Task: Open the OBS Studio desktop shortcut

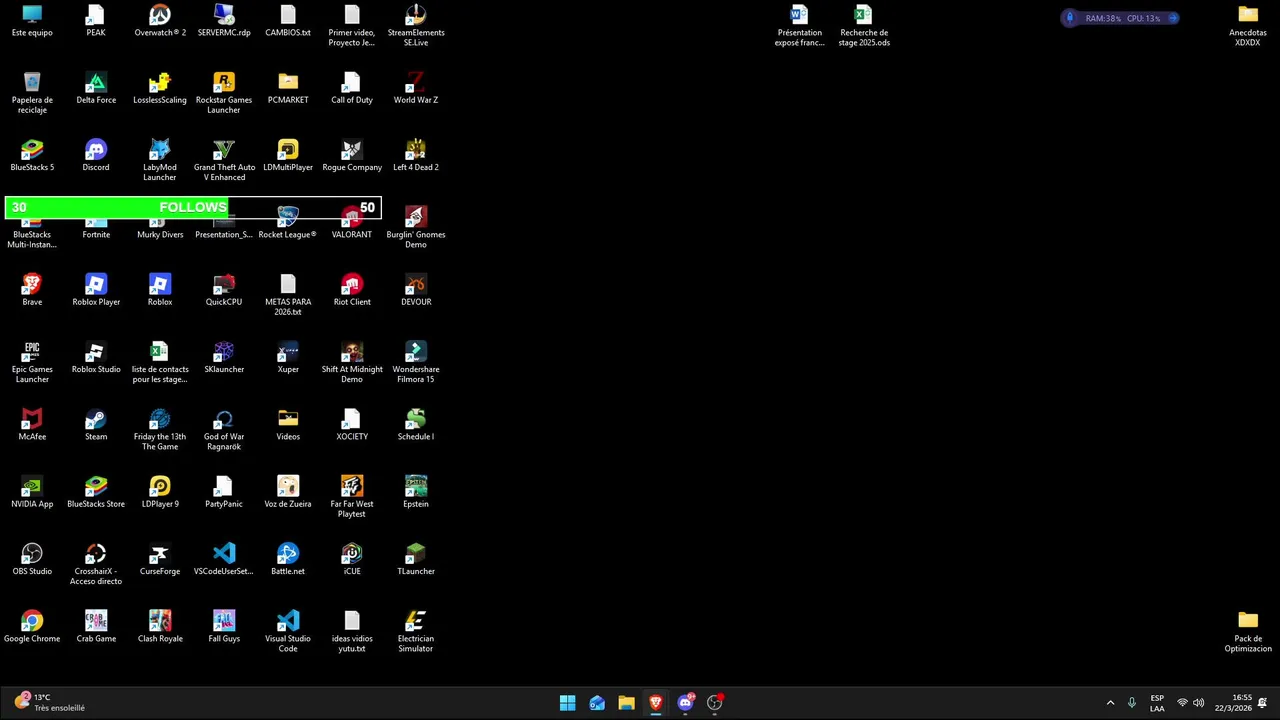Action: (32, 560)
